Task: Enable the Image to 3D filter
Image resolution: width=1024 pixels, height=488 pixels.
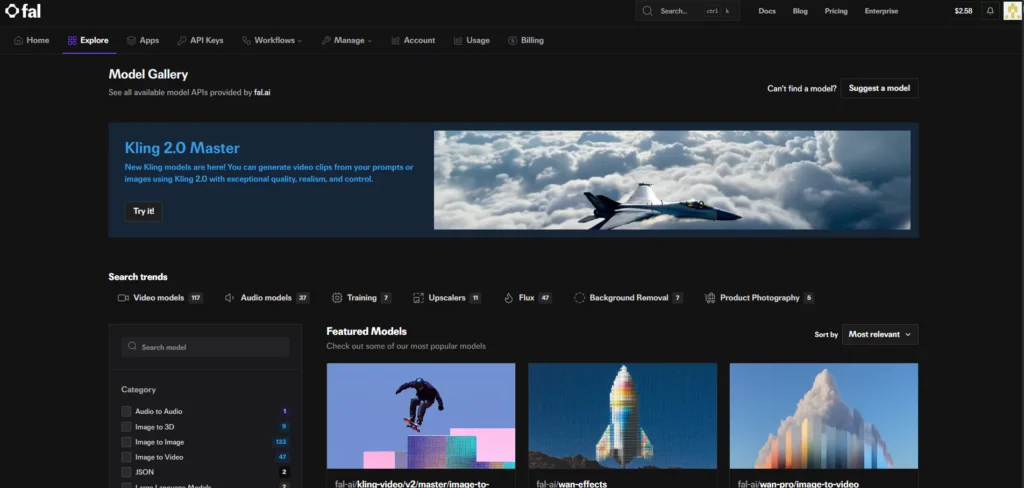Action: [x=126, y=427]
